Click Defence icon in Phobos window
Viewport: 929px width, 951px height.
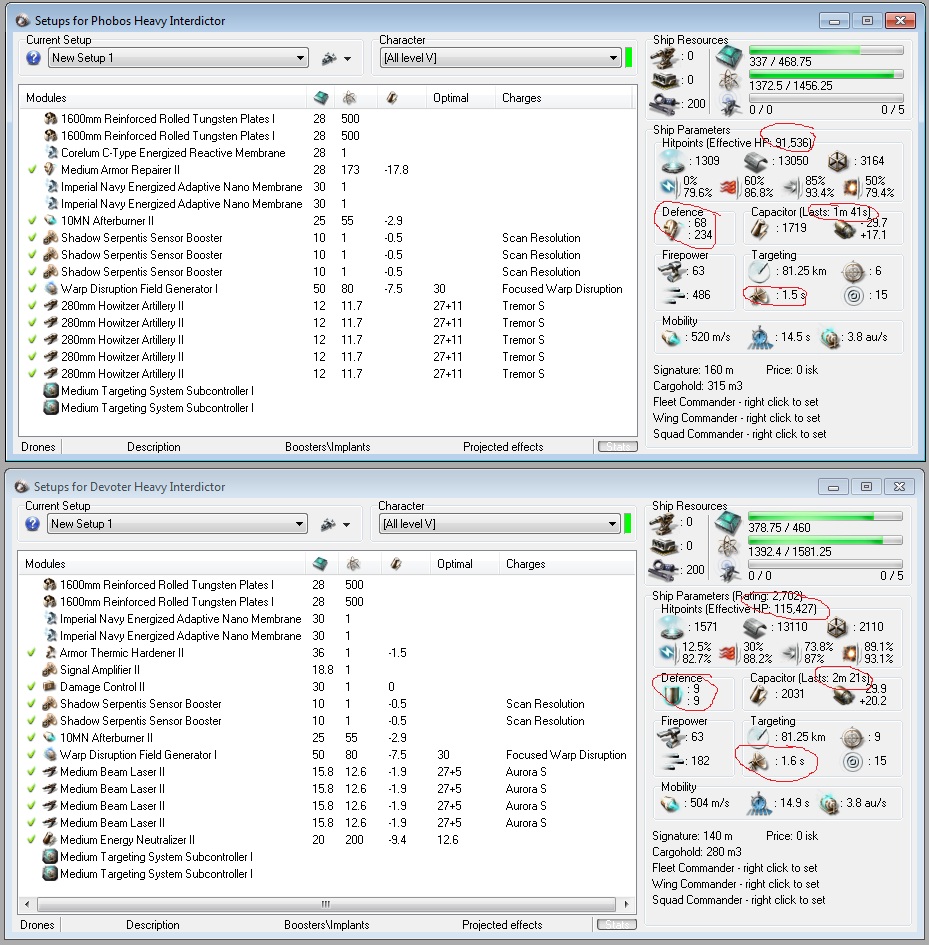tap(671, 229)
